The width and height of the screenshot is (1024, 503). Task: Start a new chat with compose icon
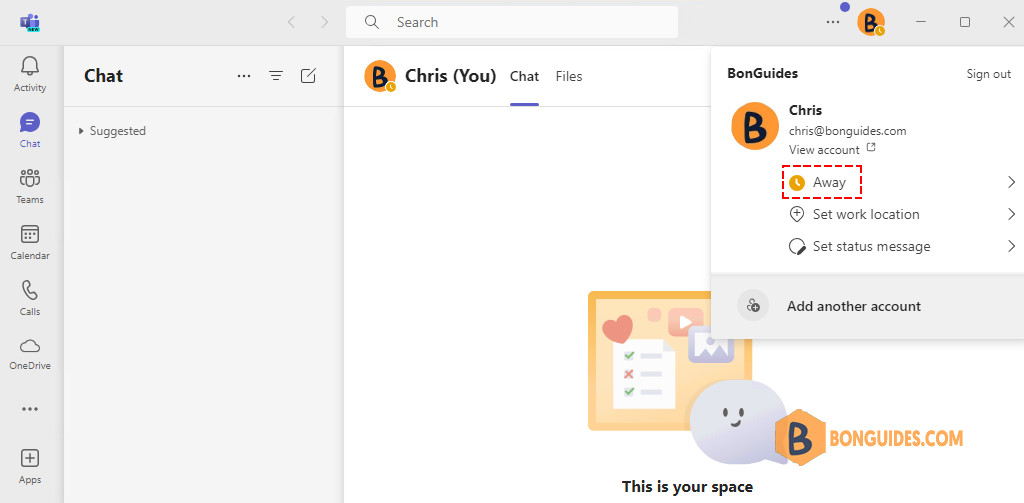(x=308, y=76)
